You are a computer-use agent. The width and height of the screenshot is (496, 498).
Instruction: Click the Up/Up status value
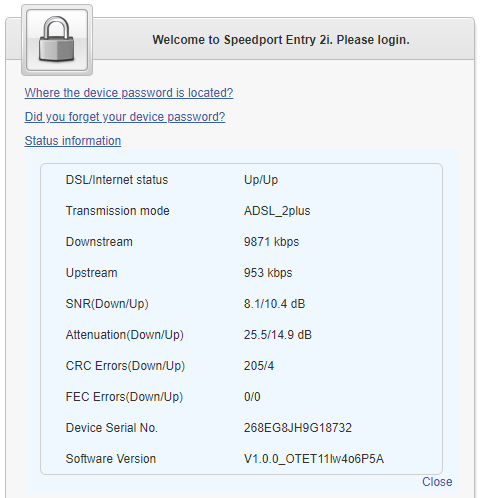261,180
